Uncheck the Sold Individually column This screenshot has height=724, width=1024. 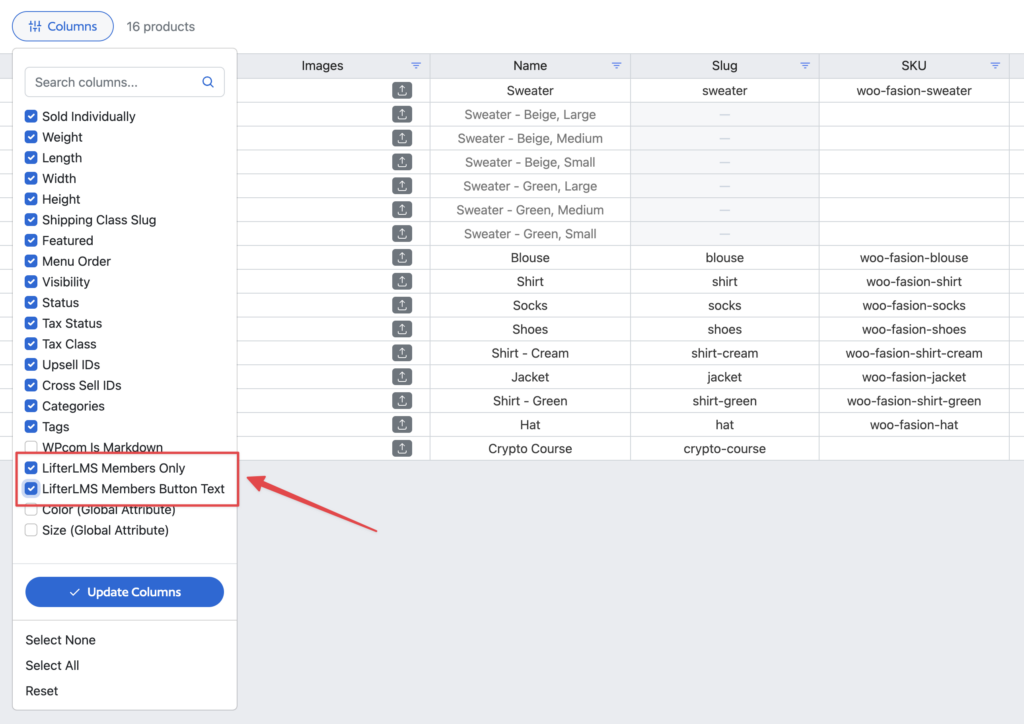(31, 116)
